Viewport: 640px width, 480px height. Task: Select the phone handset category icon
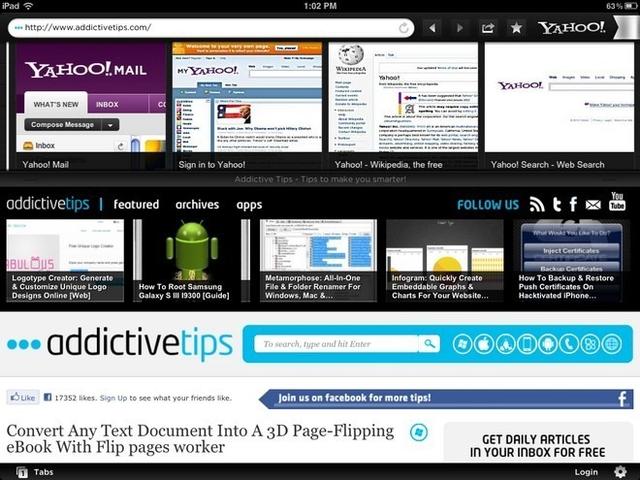point(569,344)
